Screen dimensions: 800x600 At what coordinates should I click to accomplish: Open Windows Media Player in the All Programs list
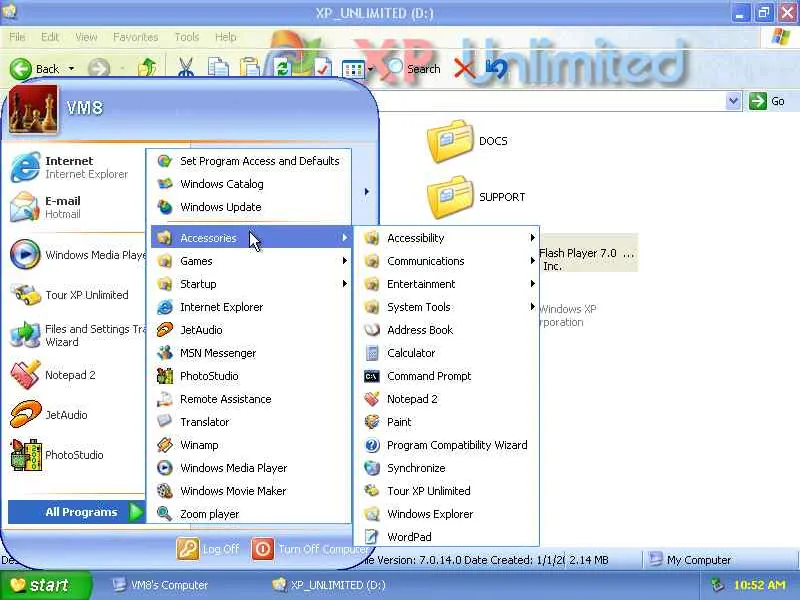(251, 467)
